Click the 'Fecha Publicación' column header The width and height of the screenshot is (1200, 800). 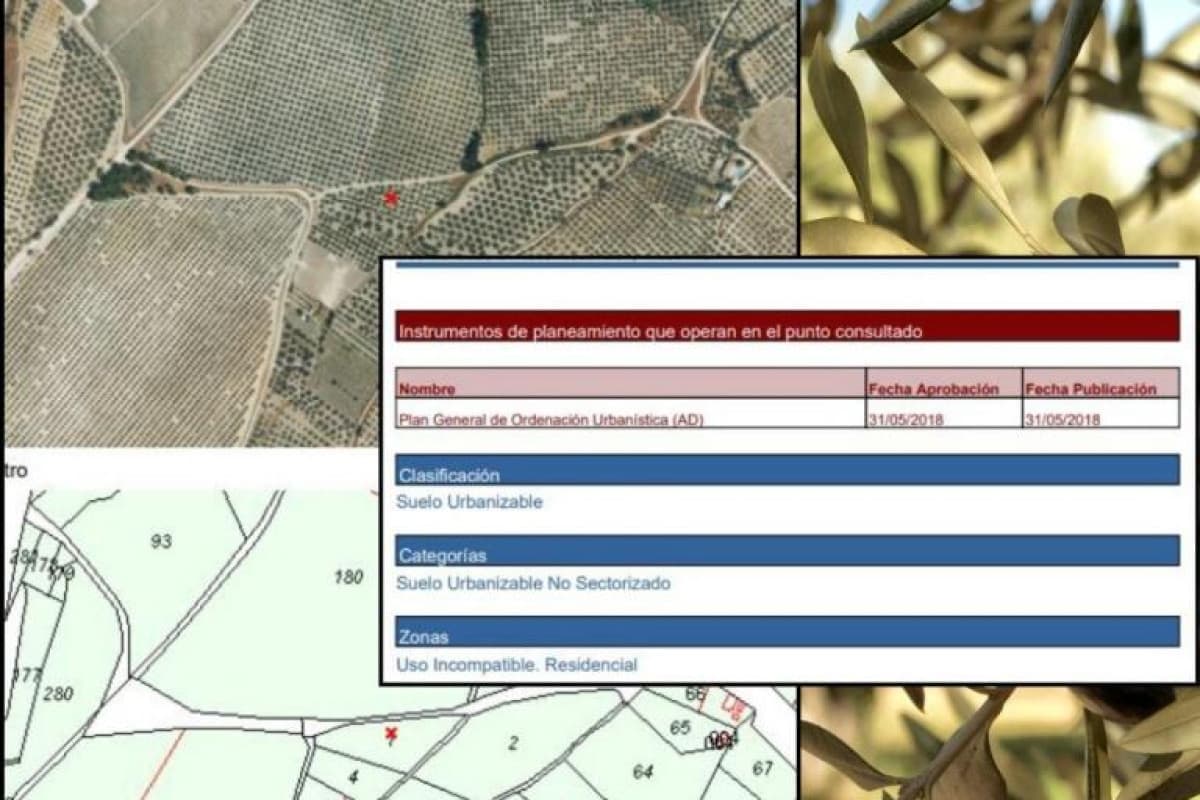1101,384
